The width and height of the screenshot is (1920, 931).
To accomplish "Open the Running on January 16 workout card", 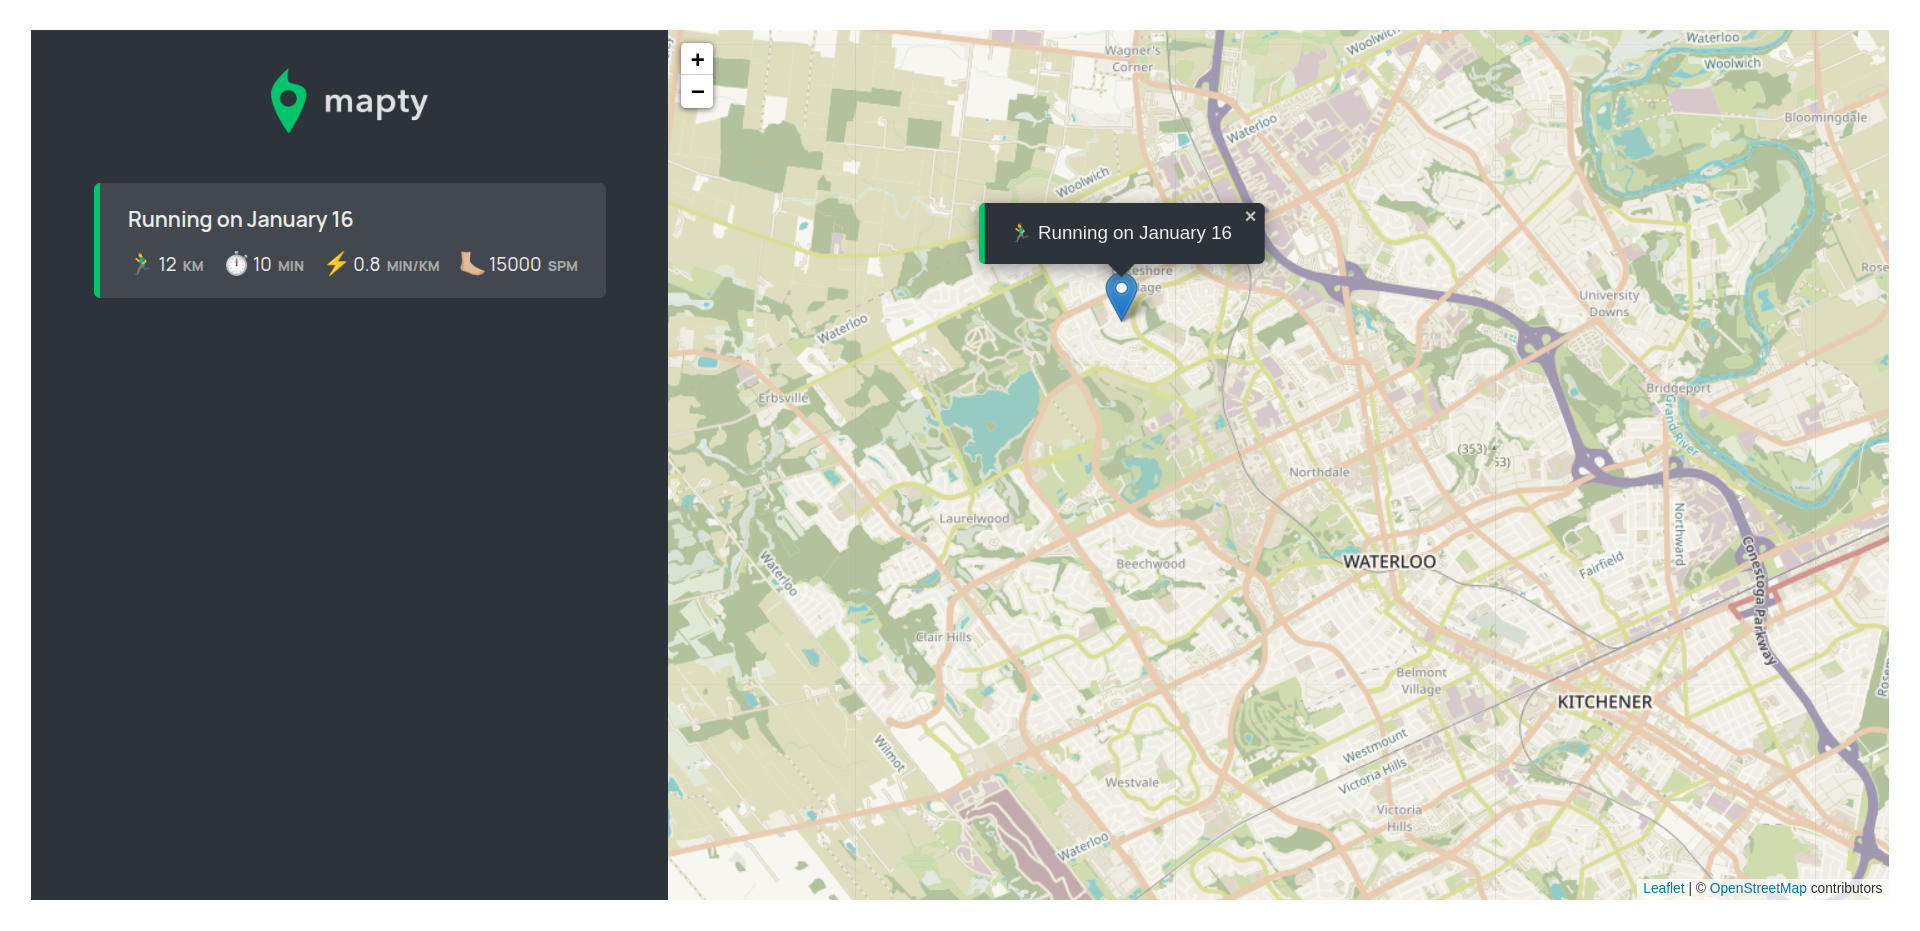I will coord(350,240).
